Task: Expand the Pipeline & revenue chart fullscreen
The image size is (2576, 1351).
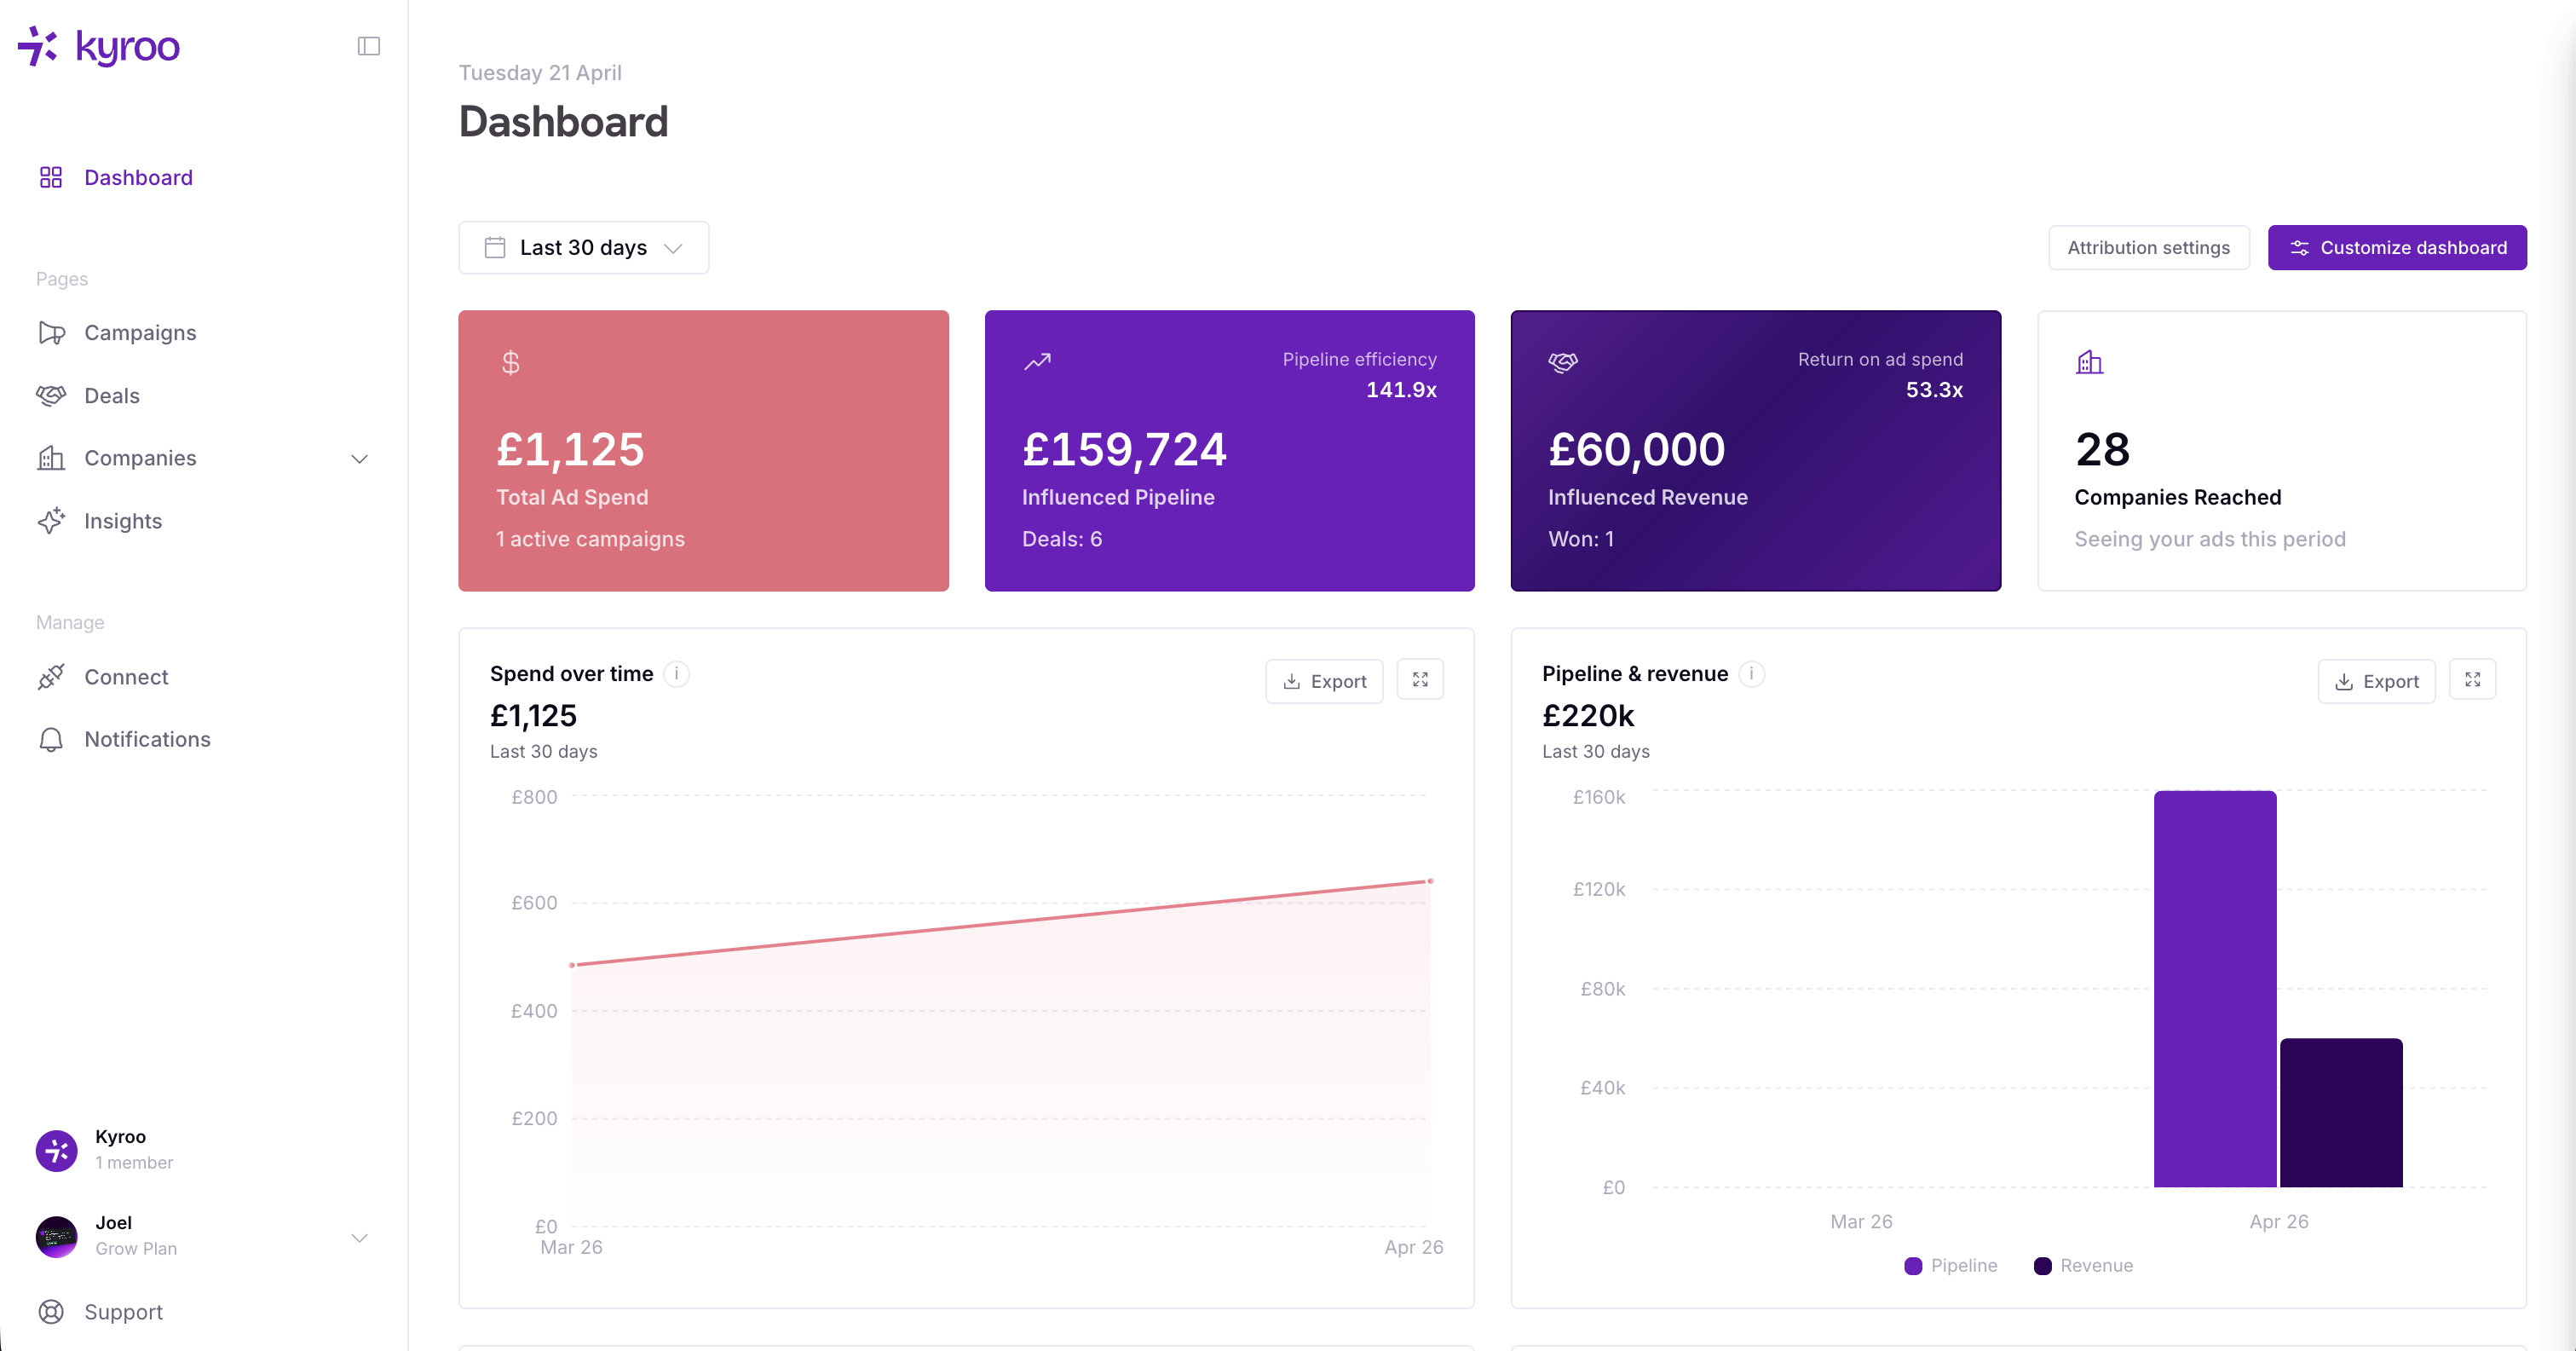Action: (x=2471, y=680)
